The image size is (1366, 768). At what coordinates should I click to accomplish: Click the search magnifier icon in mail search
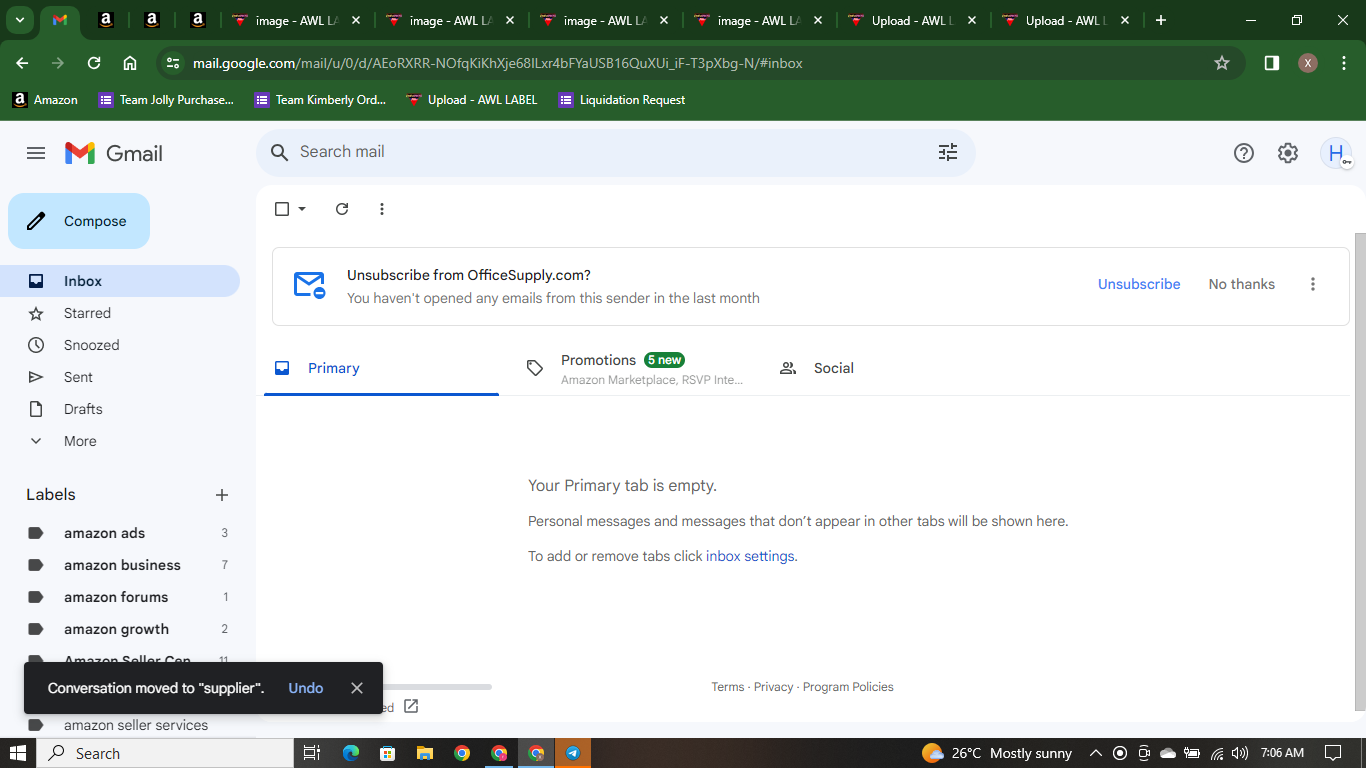(279, 152)
